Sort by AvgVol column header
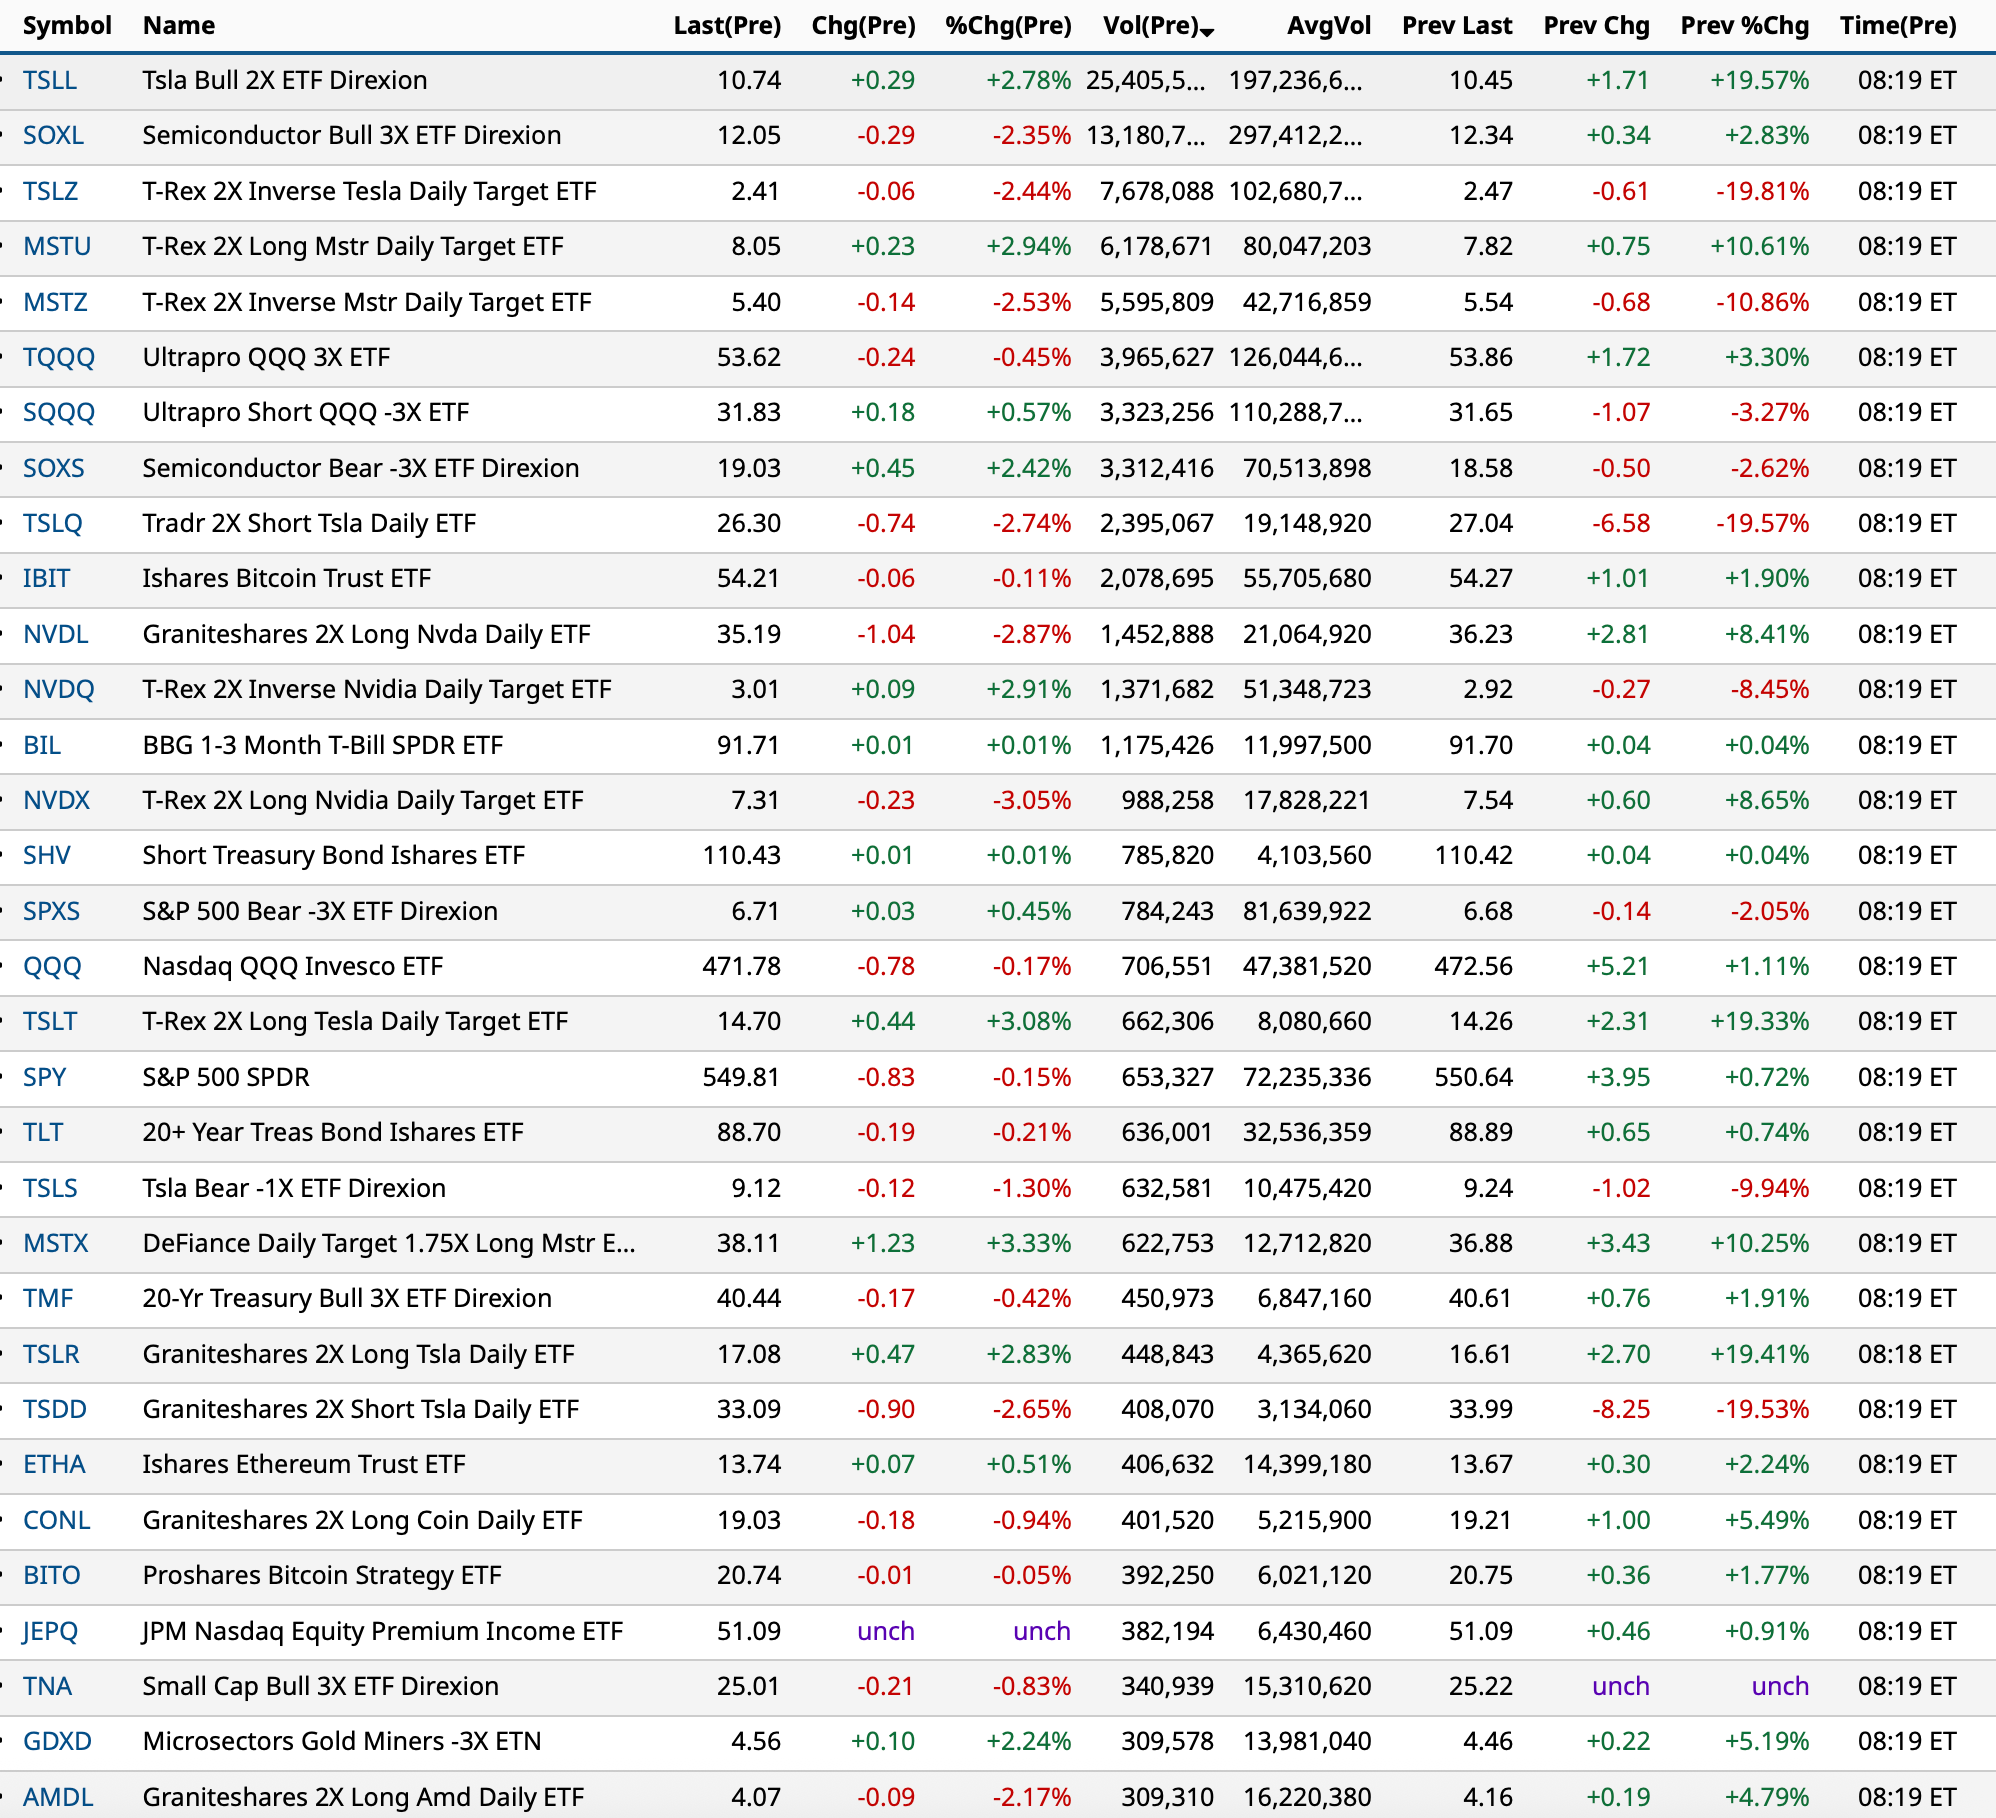The image size is (1996, 1818). [1329, 25]
